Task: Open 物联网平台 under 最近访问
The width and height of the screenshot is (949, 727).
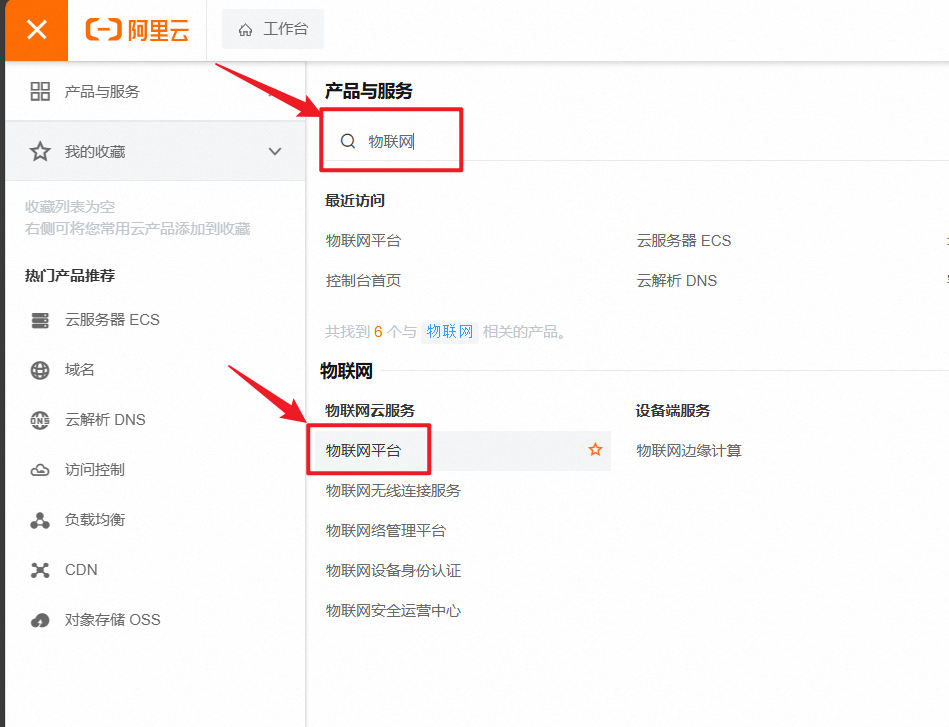Action: click(x=363, y=241)
